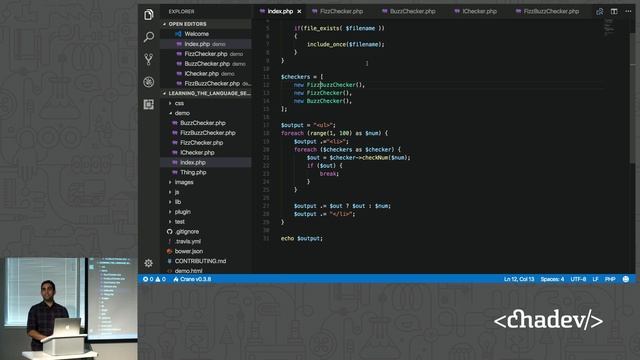Image resolution: width=640 pixels, height=360 pixels.
Task: Change PHP language mode
Action: point(610,279)
